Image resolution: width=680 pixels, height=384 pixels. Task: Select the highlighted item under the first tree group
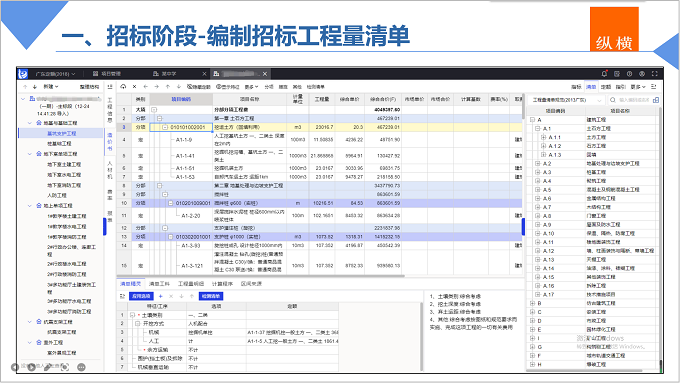[62, 133]
